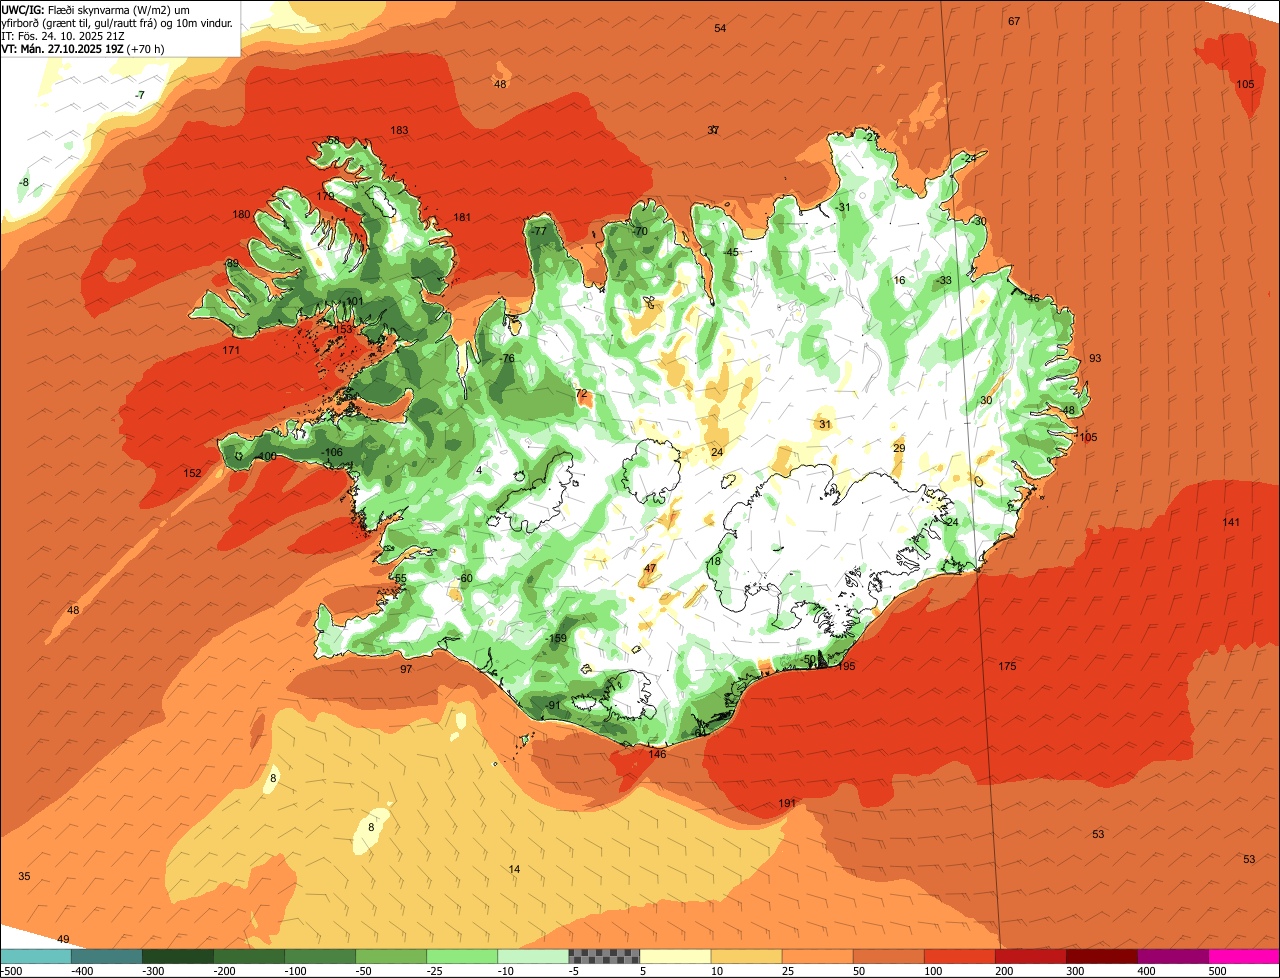Click the value 93 off the east coast
The width and height of the screenshot is (1280, 978).
click(x=1095, y=359)
